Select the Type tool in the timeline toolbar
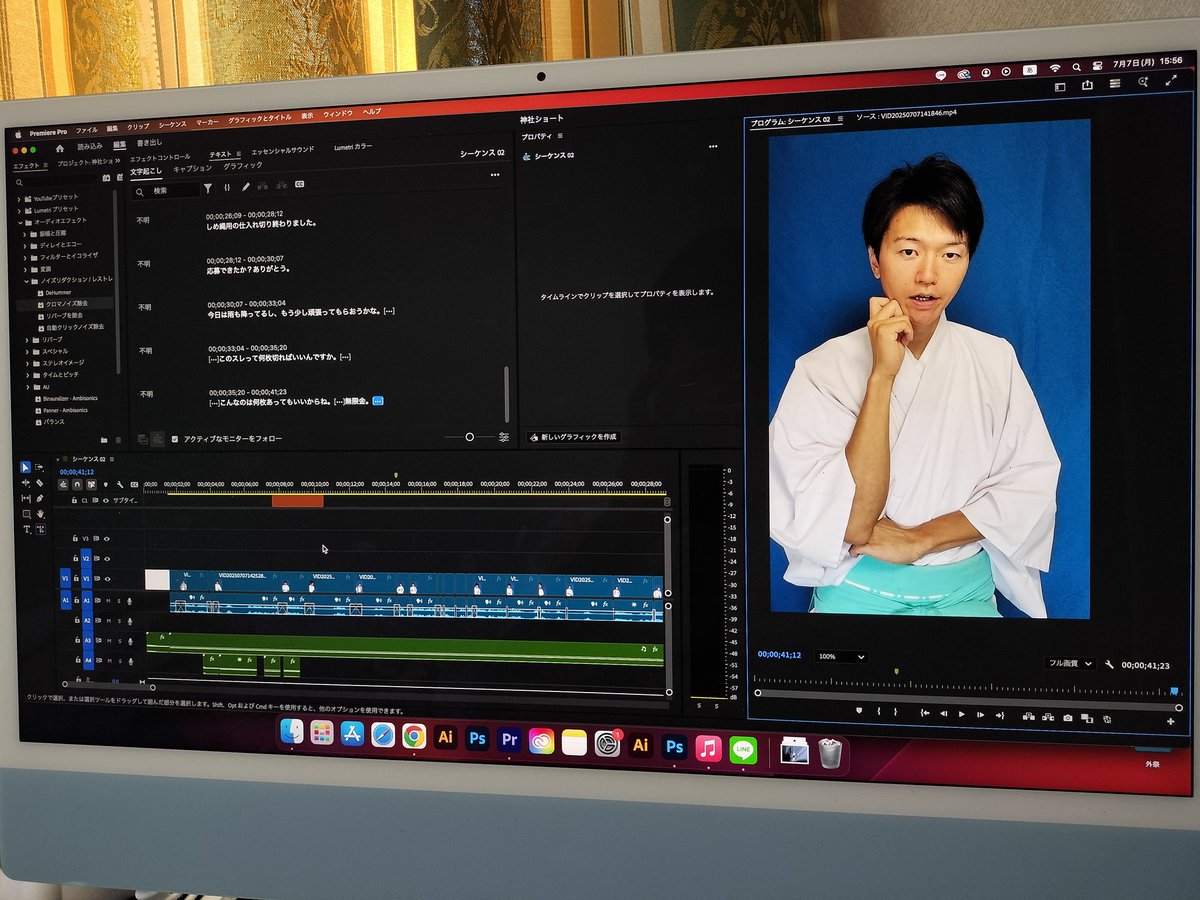The width and height of the screenshot is (1200, 900). click(27, 529)
